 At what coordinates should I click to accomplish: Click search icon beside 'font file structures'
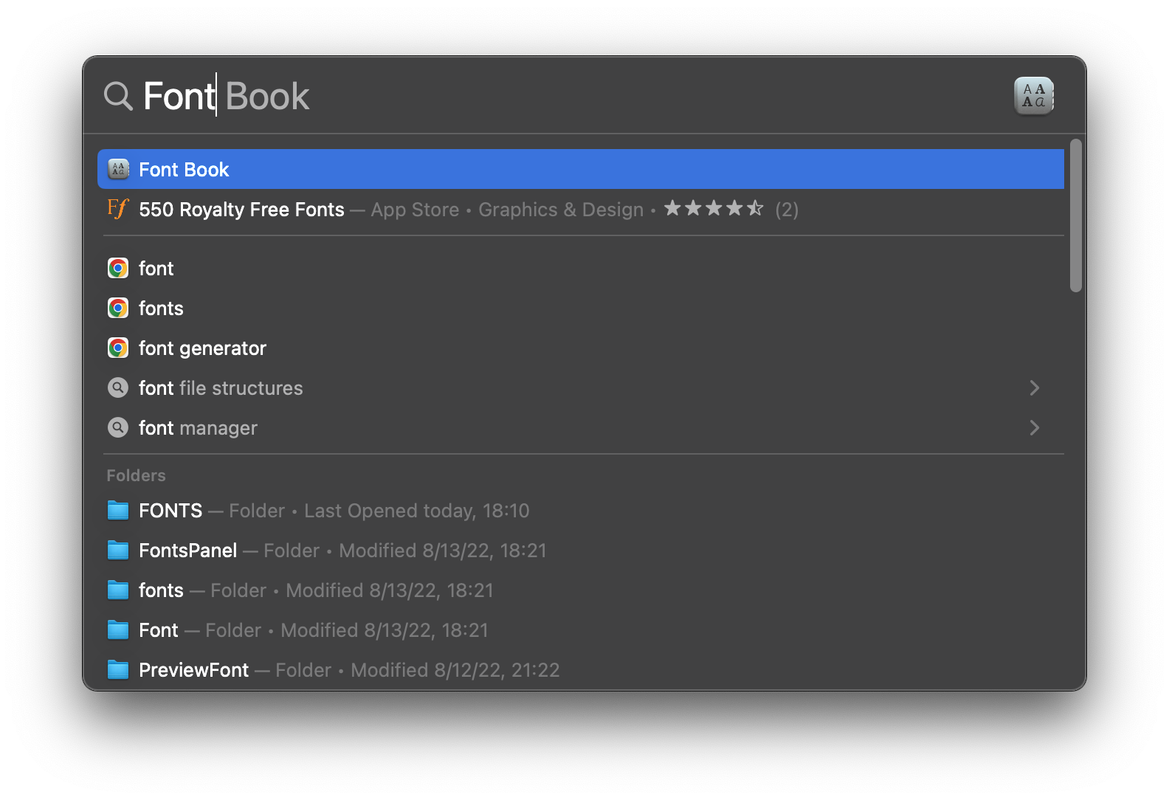(118, 388)
